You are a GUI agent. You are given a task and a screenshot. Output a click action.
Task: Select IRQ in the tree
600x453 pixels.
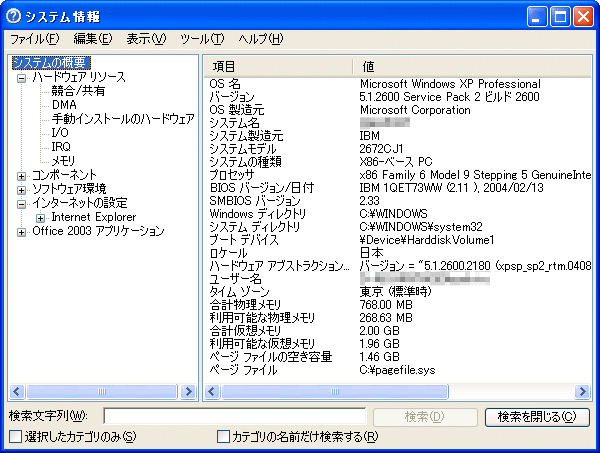click(61, 147)
